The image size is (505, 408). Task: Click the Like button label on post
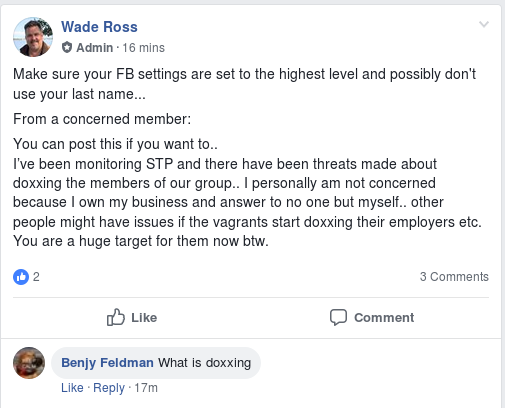[x=144, y=318]
